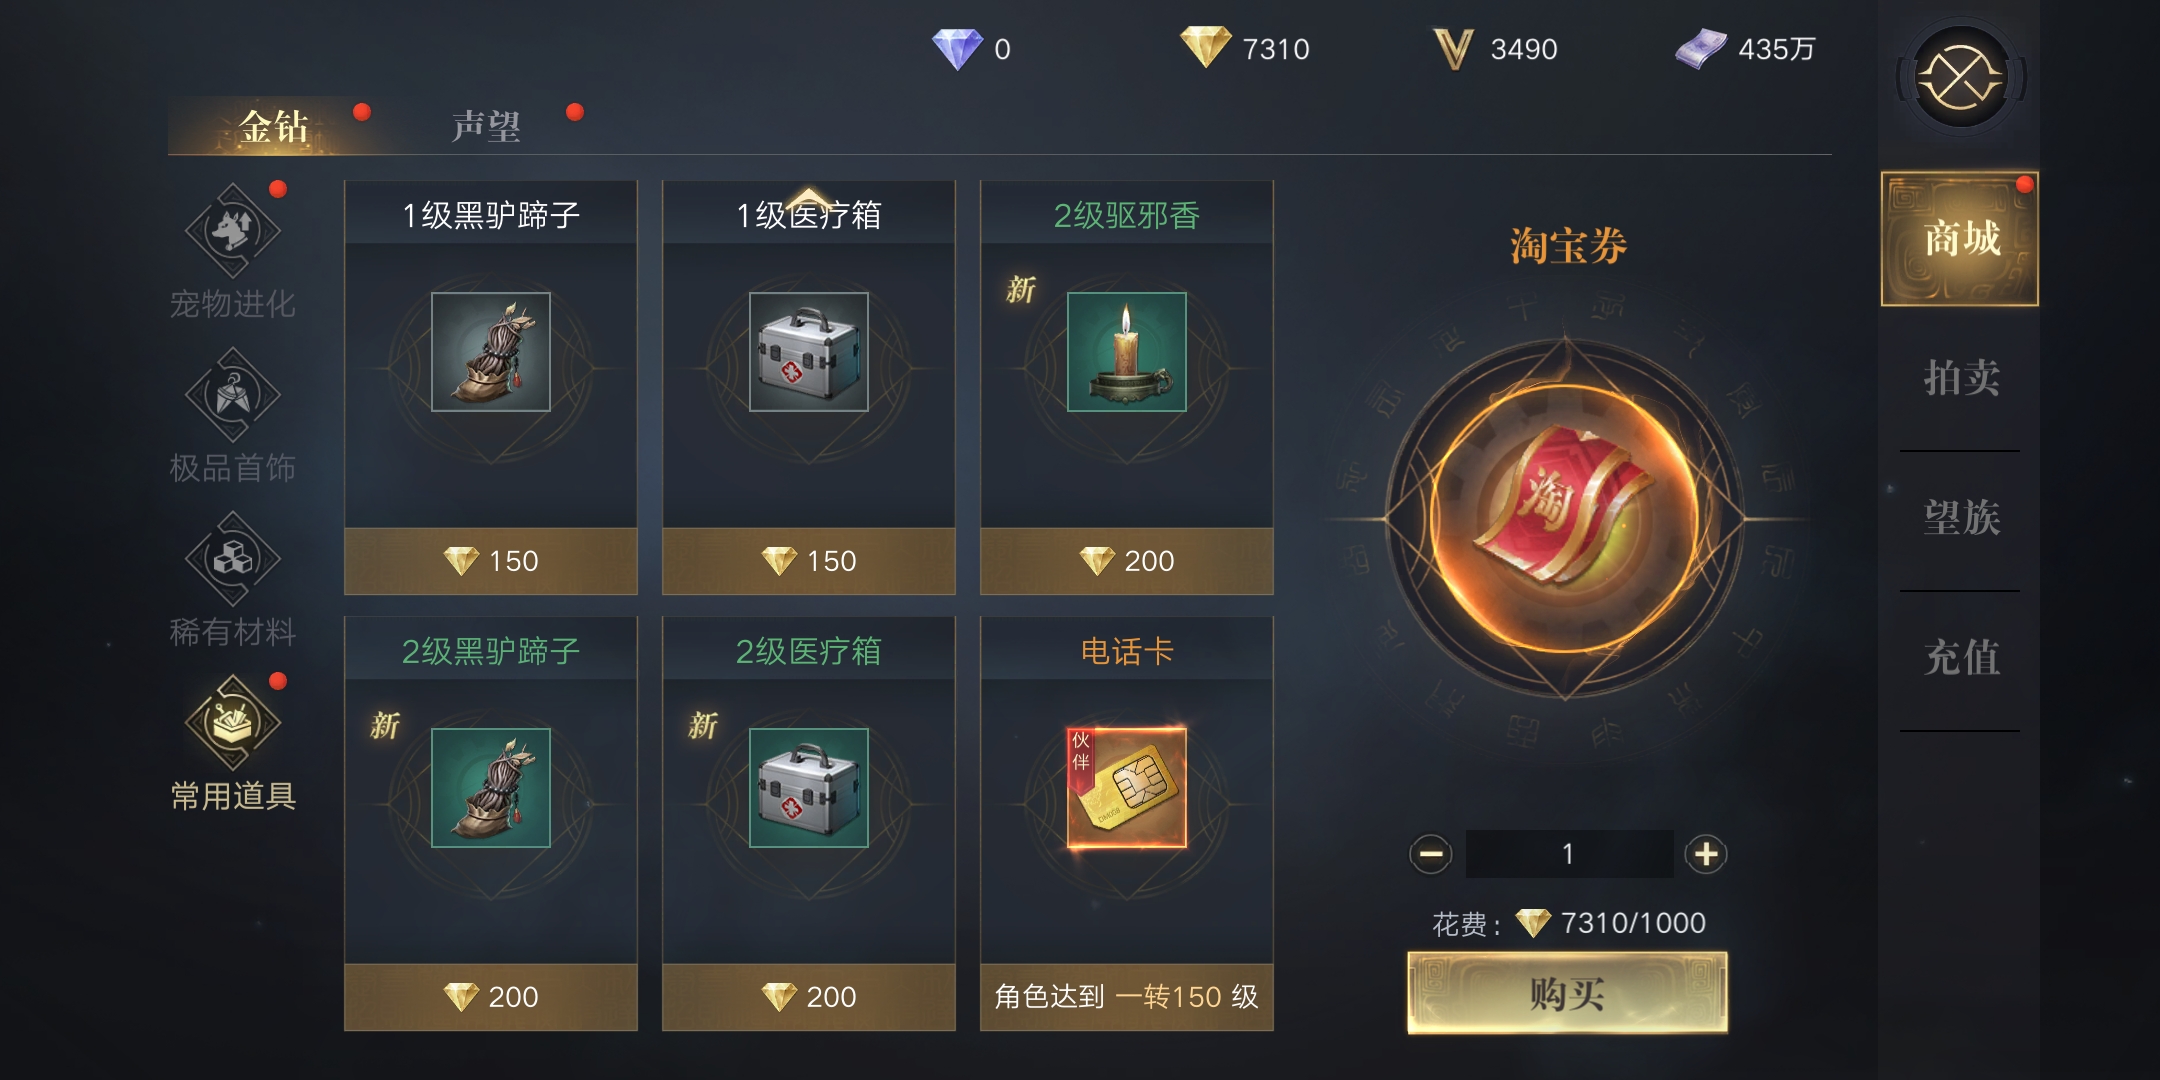Click the purple diamond currency icon

957,48
